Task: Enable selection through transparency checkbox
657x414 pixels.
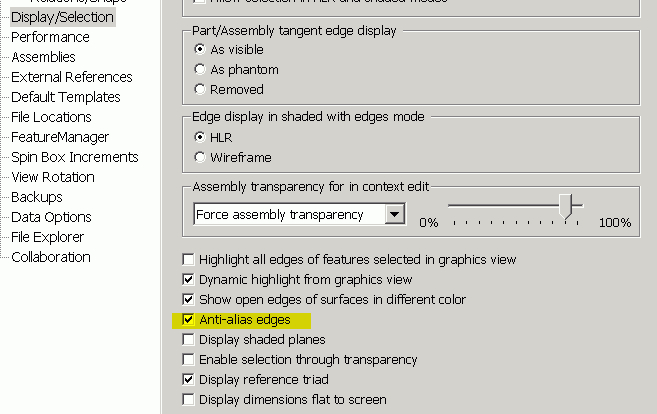Action: click(189, 360)
